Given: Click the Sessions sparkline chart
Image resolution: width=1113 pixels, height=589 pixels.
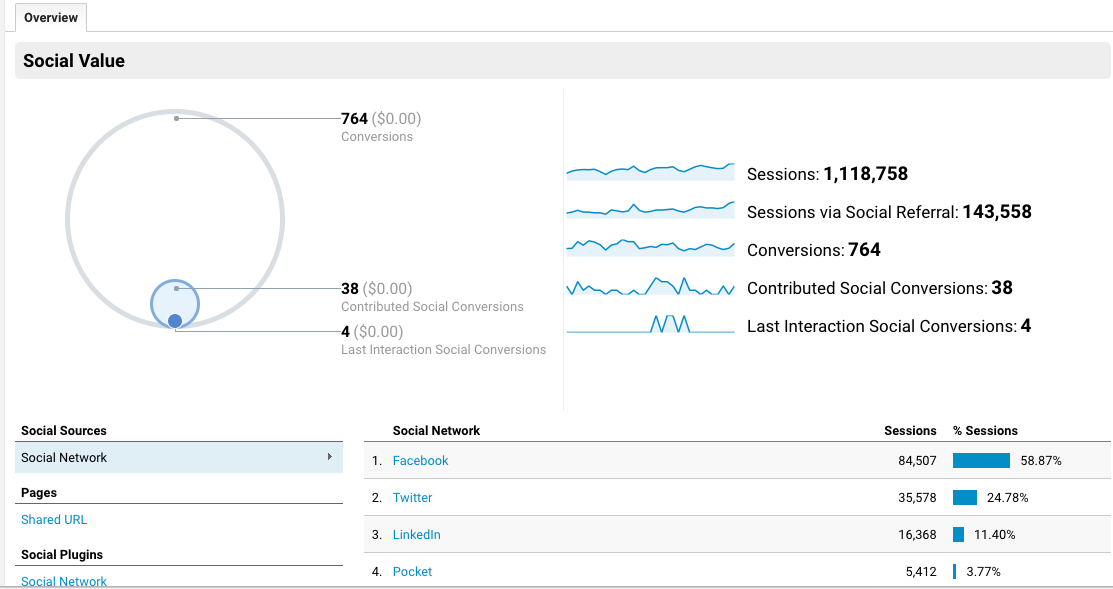Looking at the screenshot, I should (x=650, y=172).
